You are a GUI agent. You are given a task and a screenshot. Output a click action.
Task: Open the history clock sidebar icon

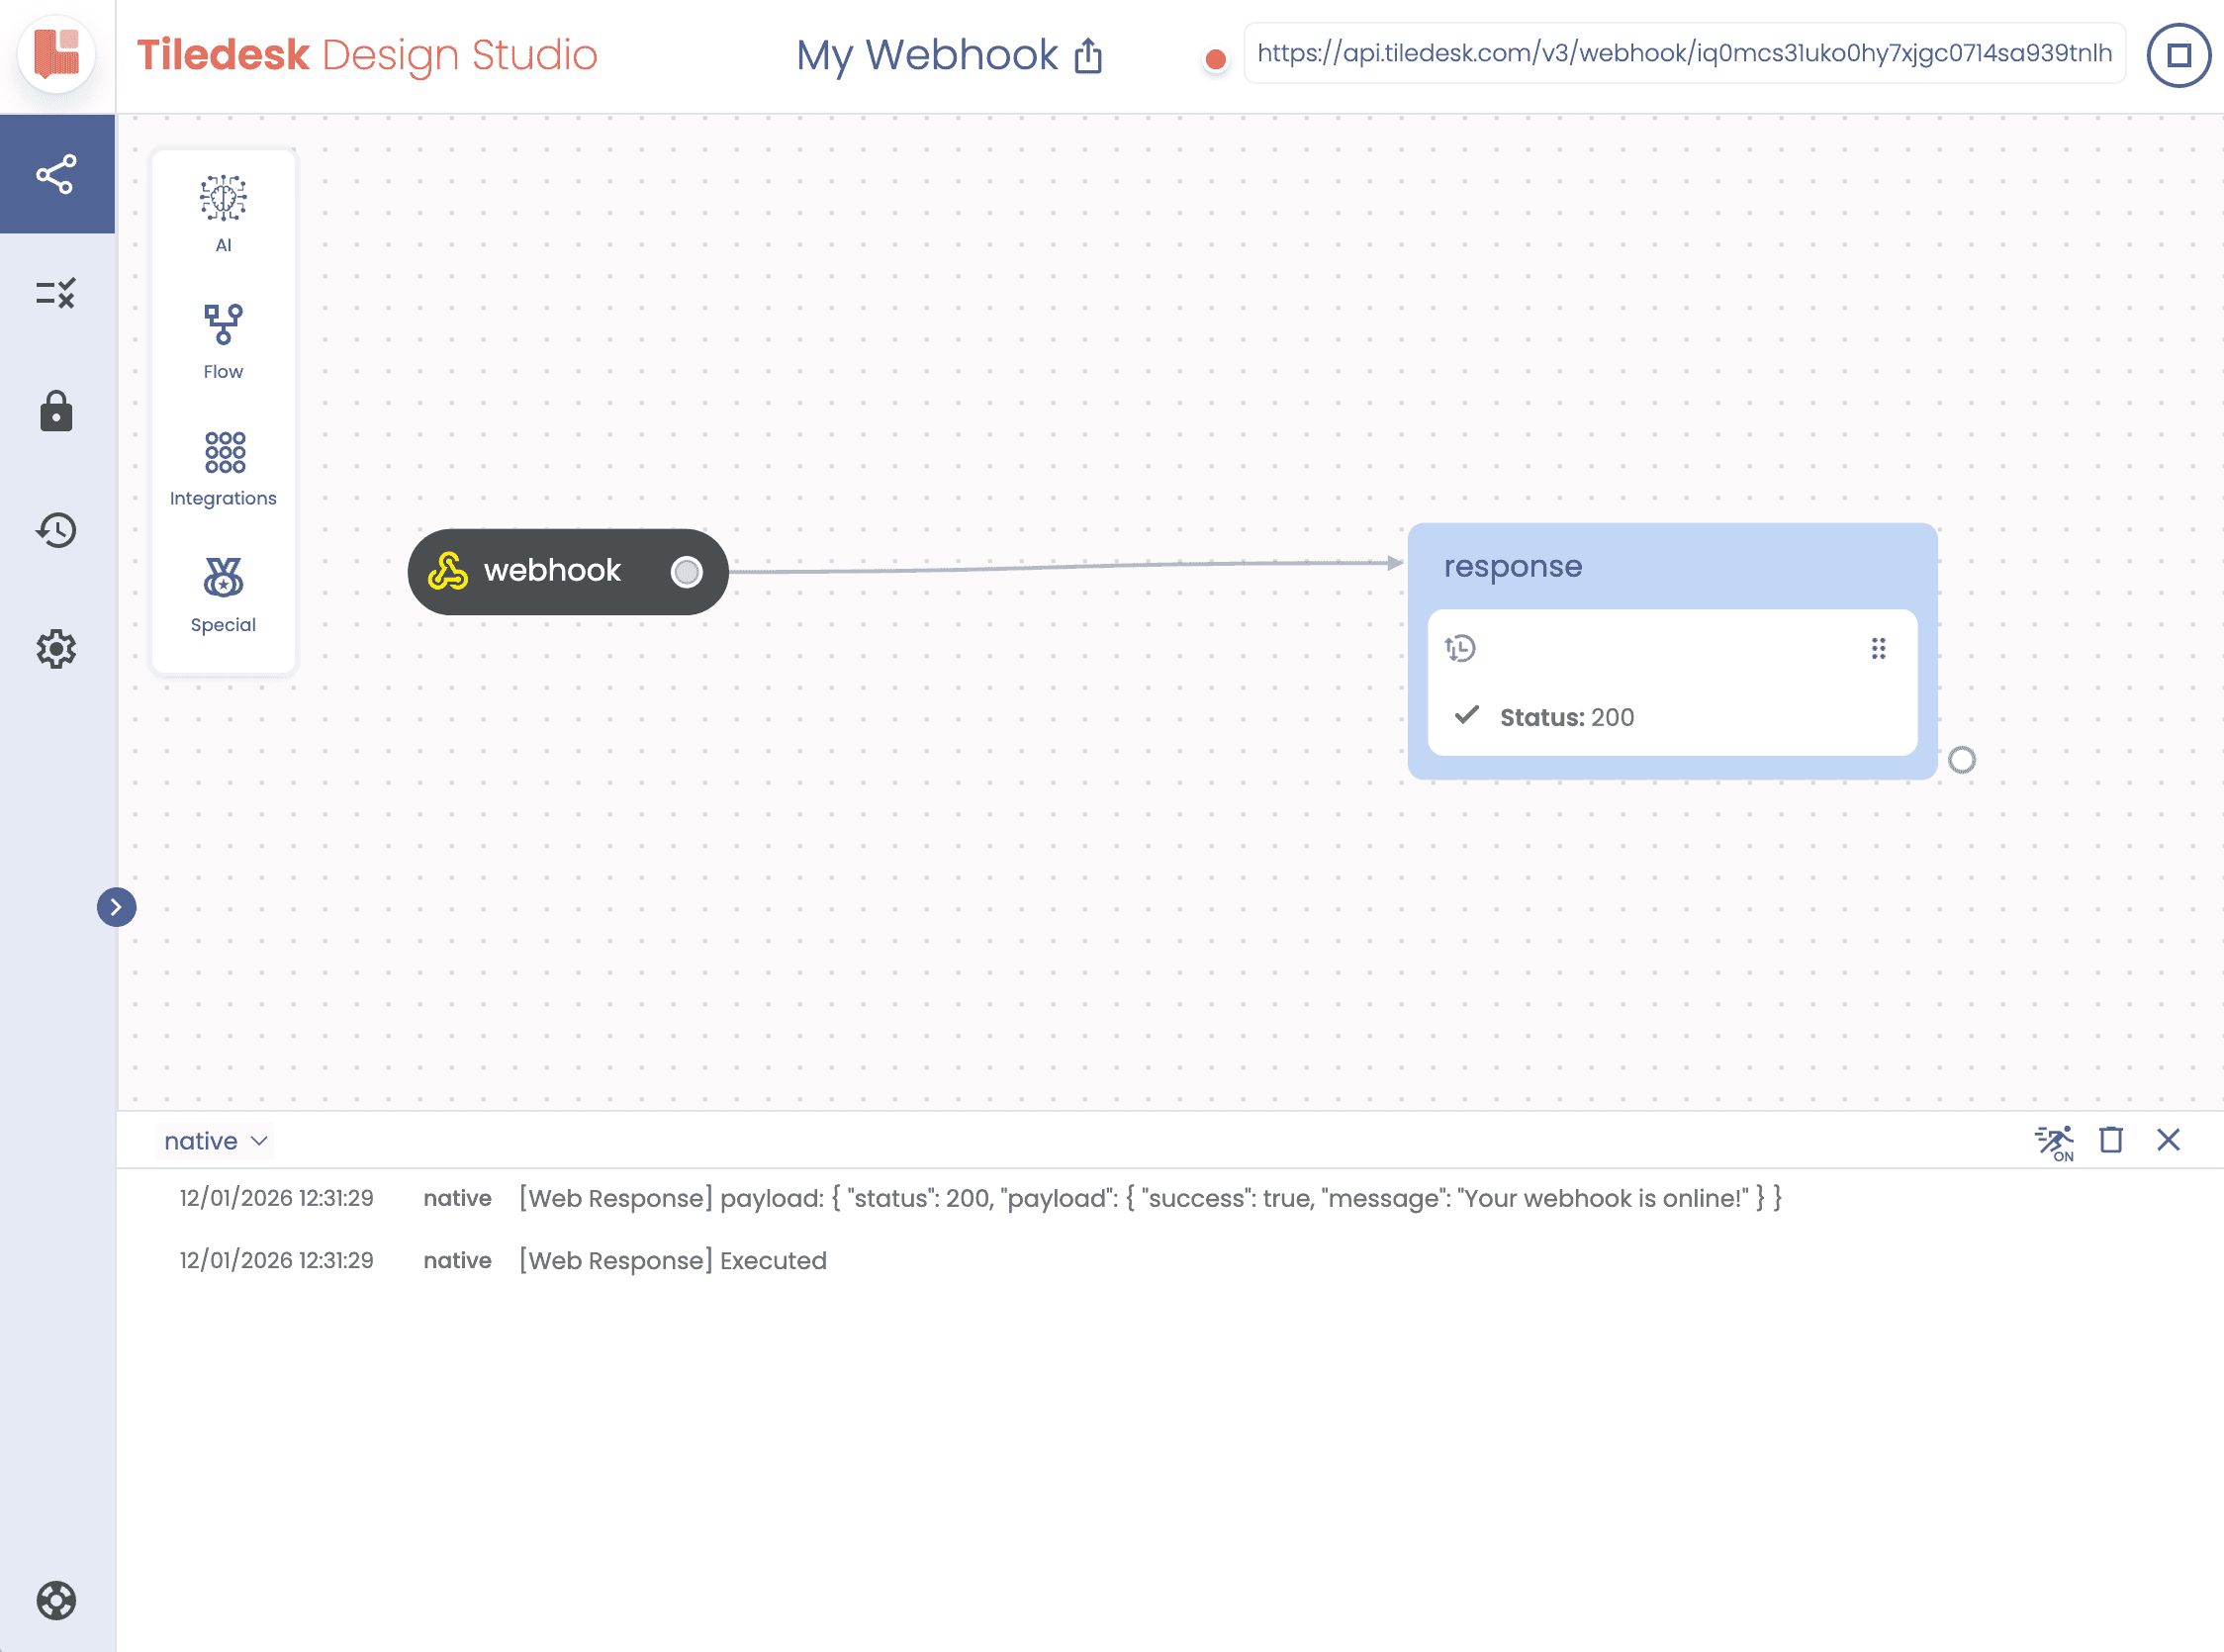click(x=56, y=530)
